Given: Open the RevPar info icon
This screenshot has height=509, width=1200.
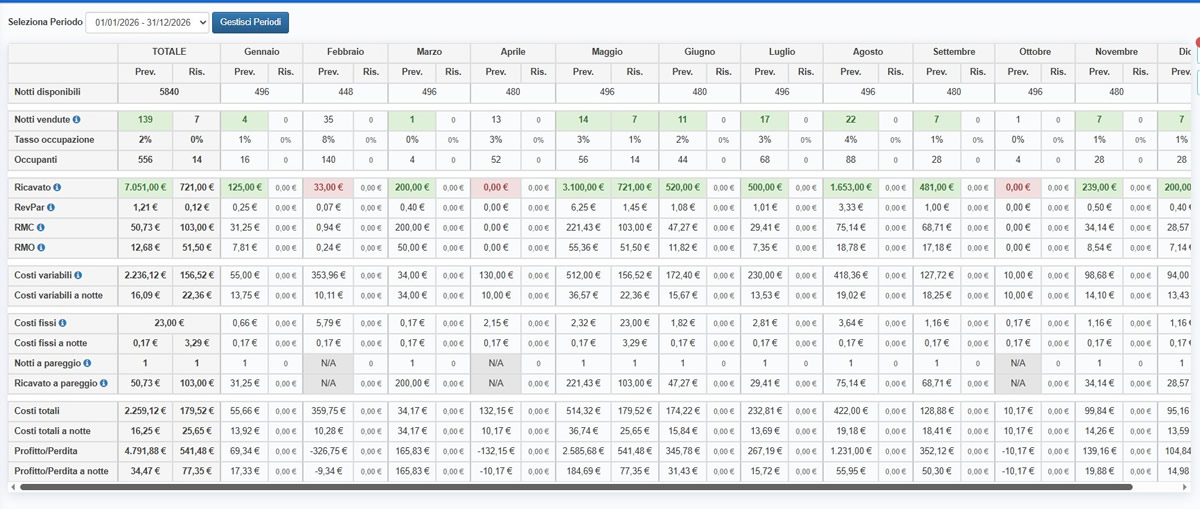Looking at the screenshot, I should [x=51, y=207].
